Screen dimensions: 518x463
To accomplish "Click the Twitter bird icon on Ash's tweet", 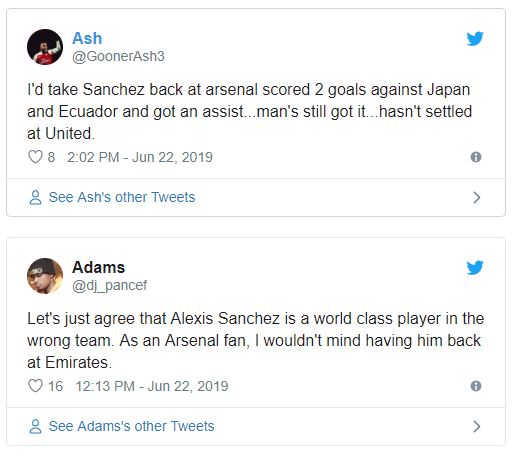I will (475, 39).
